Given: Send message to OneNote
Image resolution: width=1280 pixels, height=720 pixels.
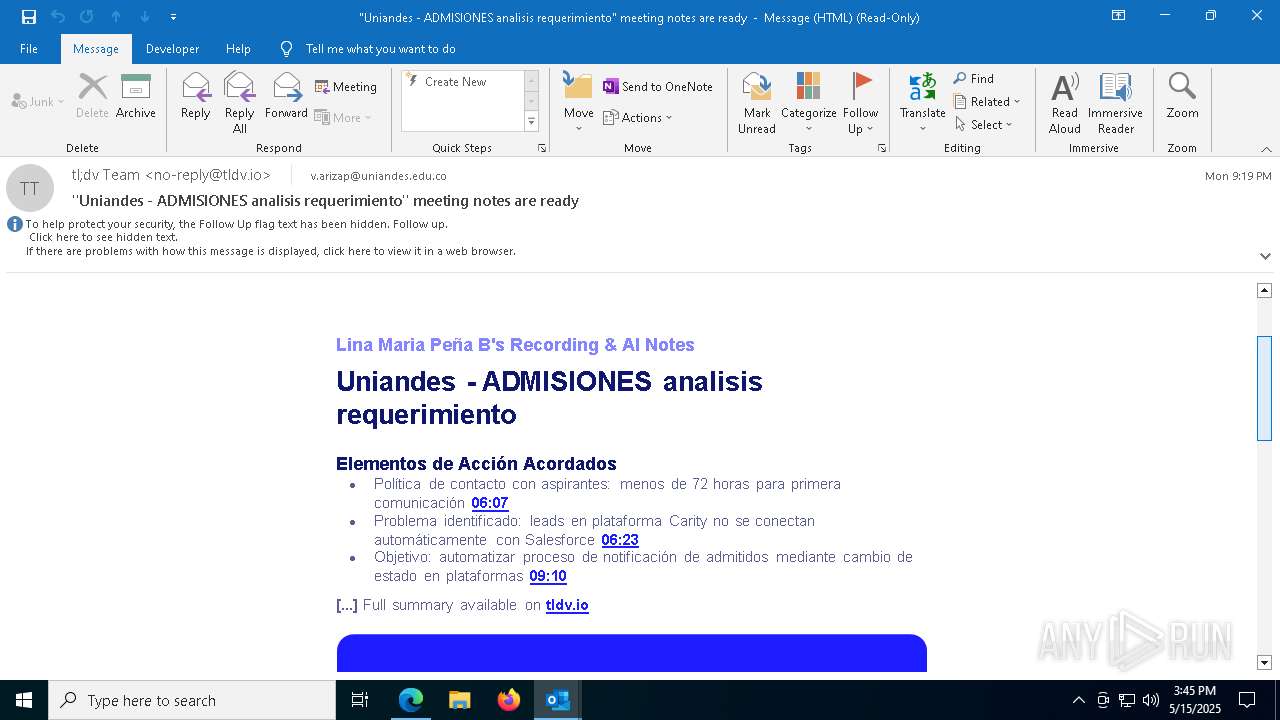Looking at the screenshot, I should (658, 87).
